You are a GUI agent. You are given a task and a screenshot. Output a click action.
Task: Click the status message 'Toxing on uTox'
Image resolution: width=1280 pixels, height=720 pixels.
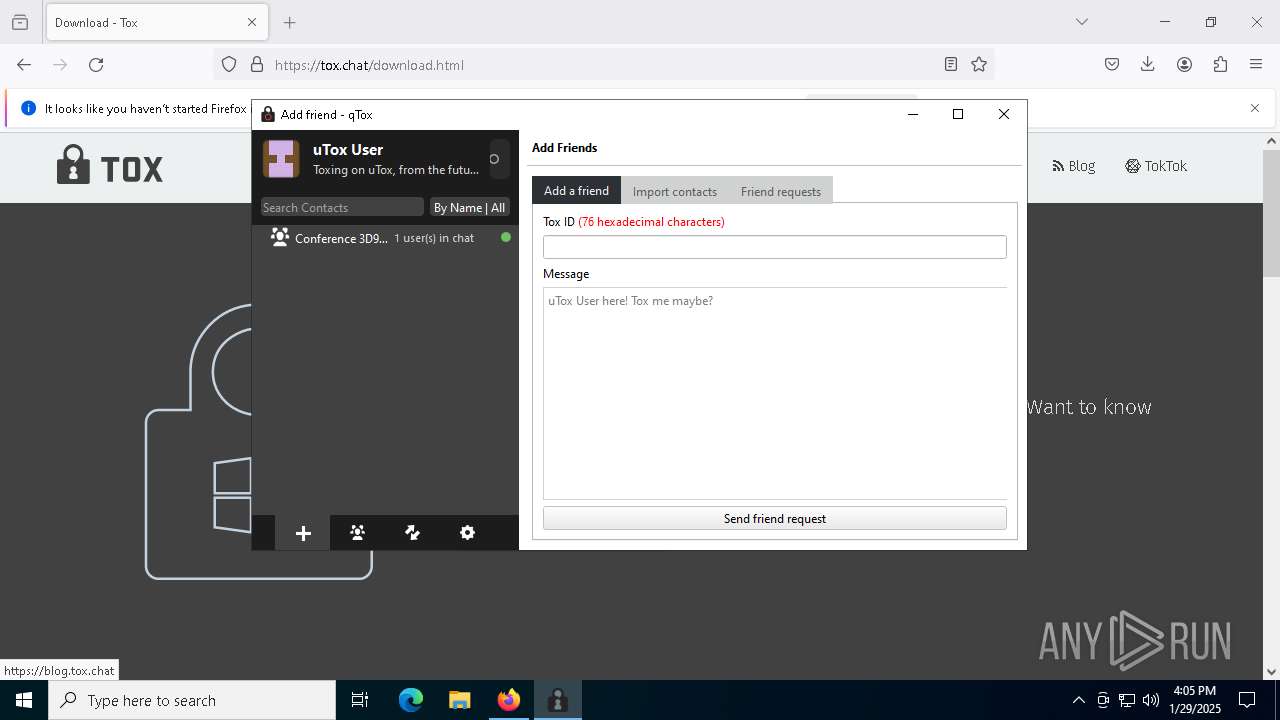[x=396, y=170]
